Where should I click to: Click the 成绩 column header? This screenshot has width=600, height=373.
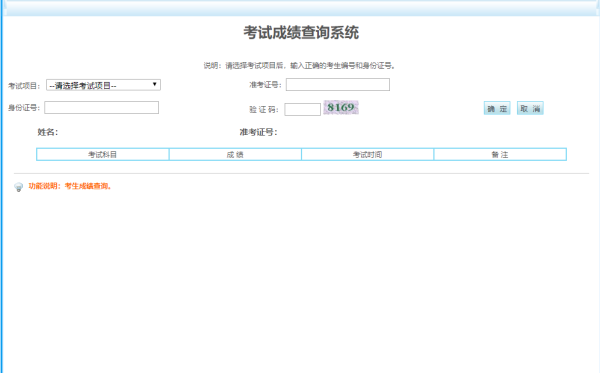click(x=235, y=155)
